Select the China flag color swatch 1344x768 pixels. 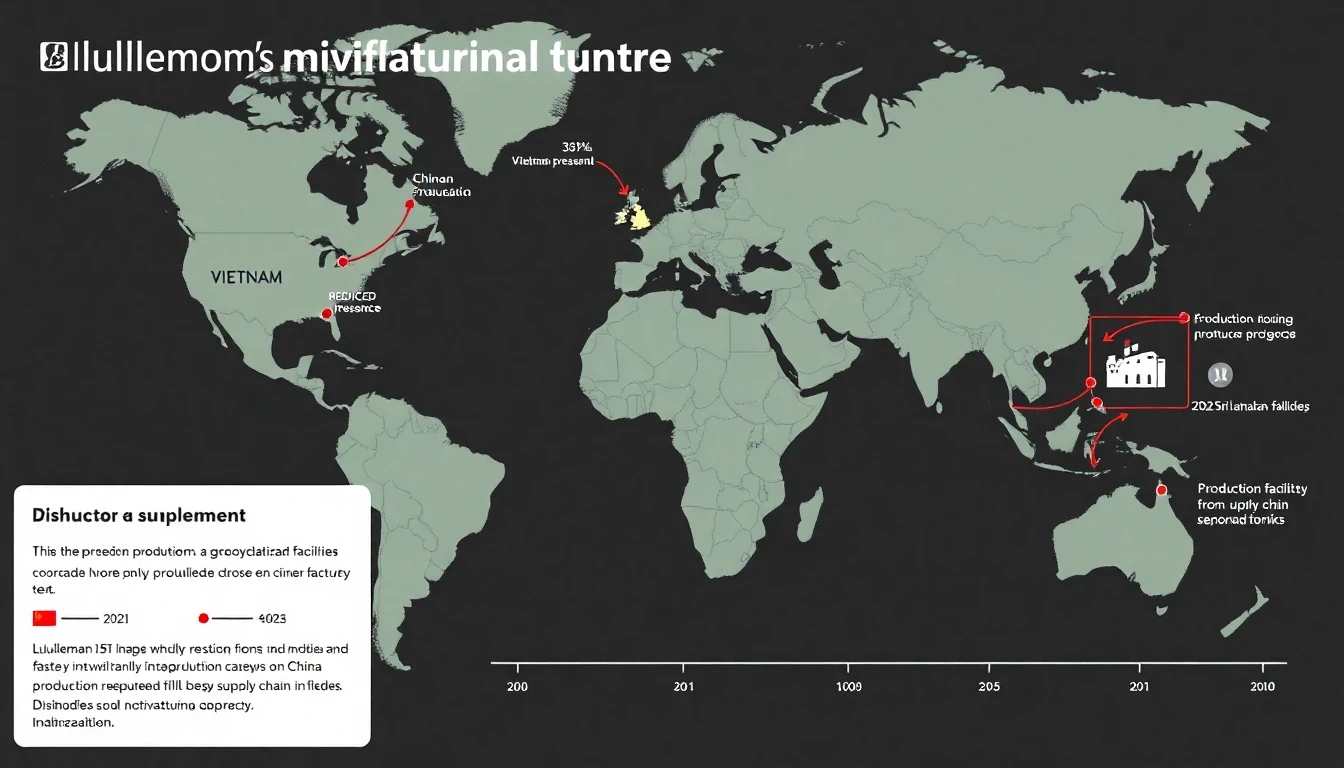[44, 617]
